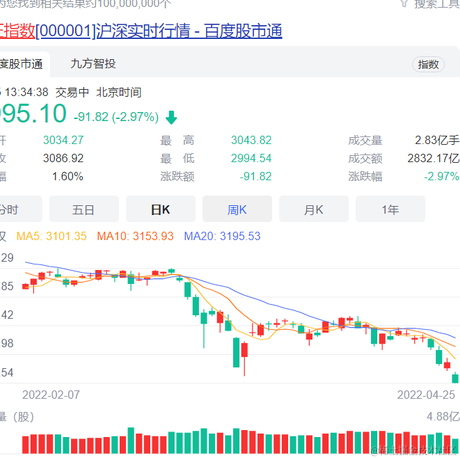460x460 pixels.
Task: Click the previous close value 3086.92
Action: (63, 158)
